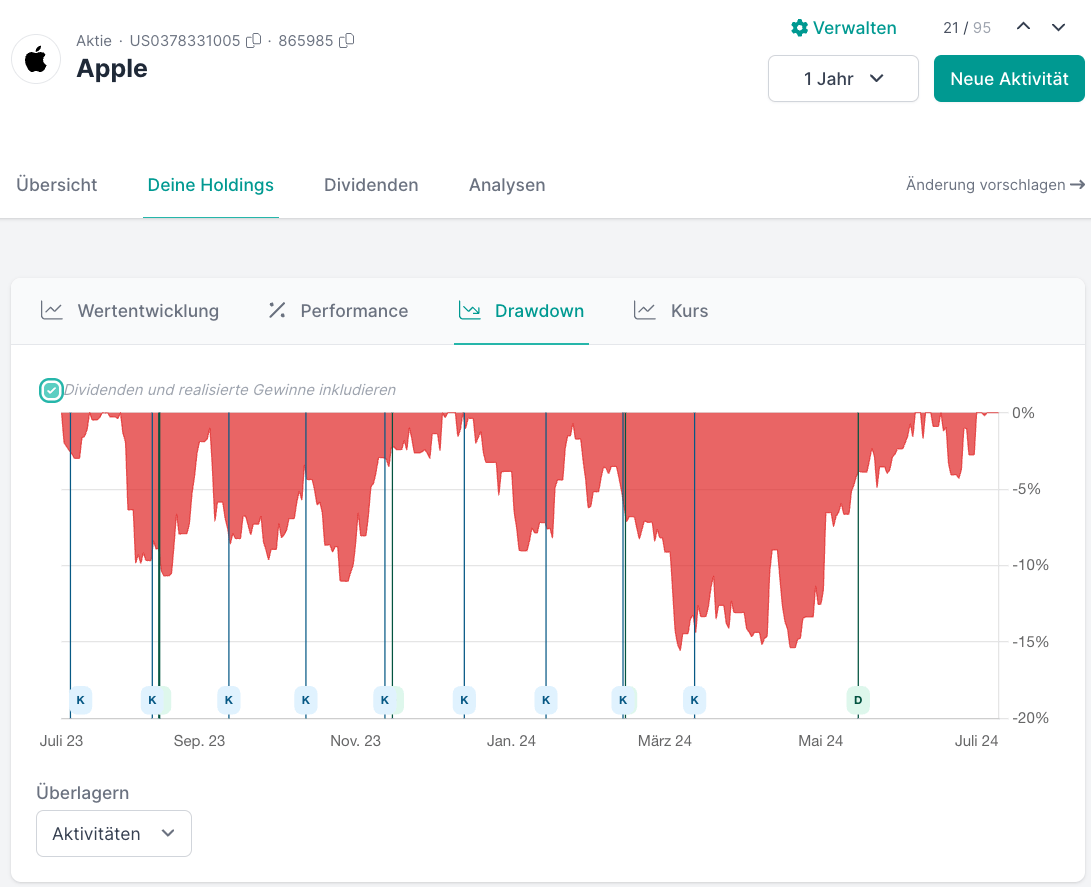The height and width of the screenshot is (887, 1091).
Task: Go to next holding with down chevron
Action: click(1059, 27)
